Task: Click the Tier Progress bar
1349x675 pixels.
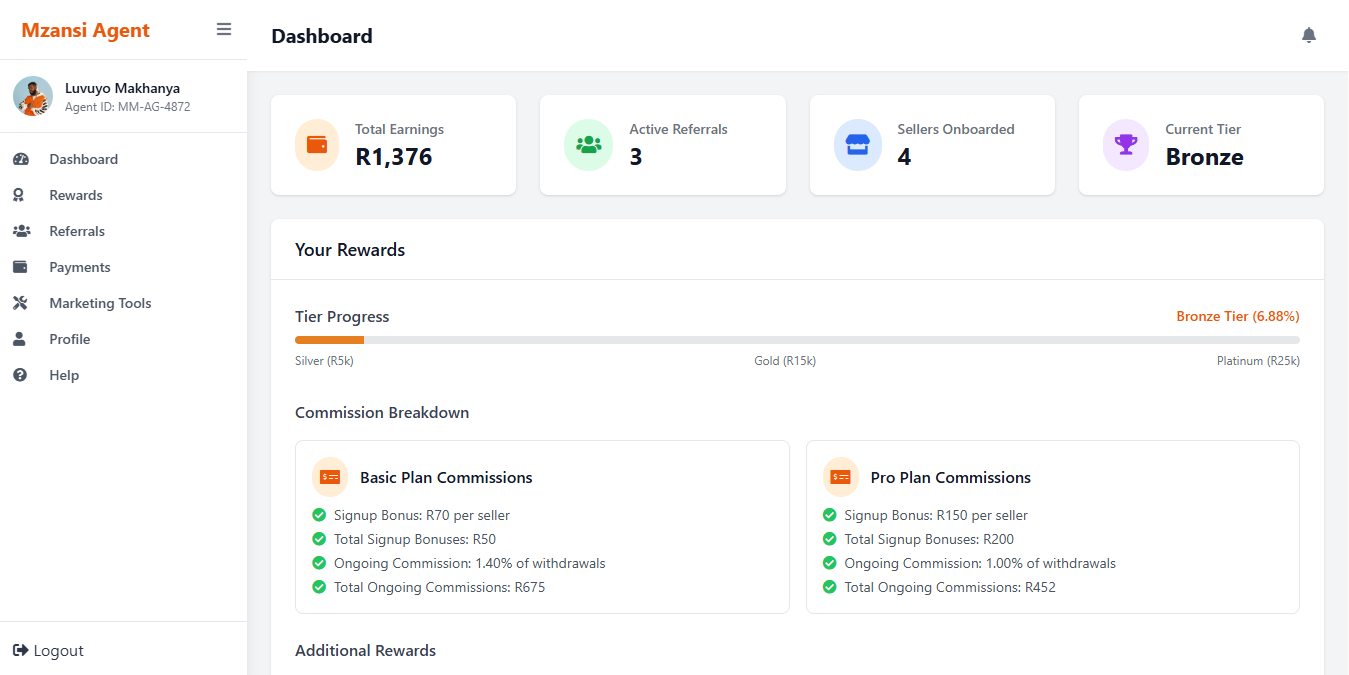Action: tap(796, 340)
